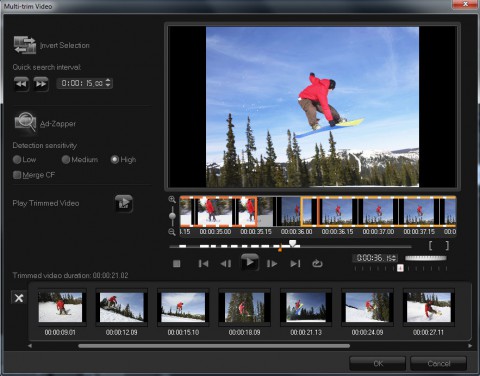Screen dimensions: 480x376
Task: Toggle the Merge CF checkbox
Action: coord(17,175)
